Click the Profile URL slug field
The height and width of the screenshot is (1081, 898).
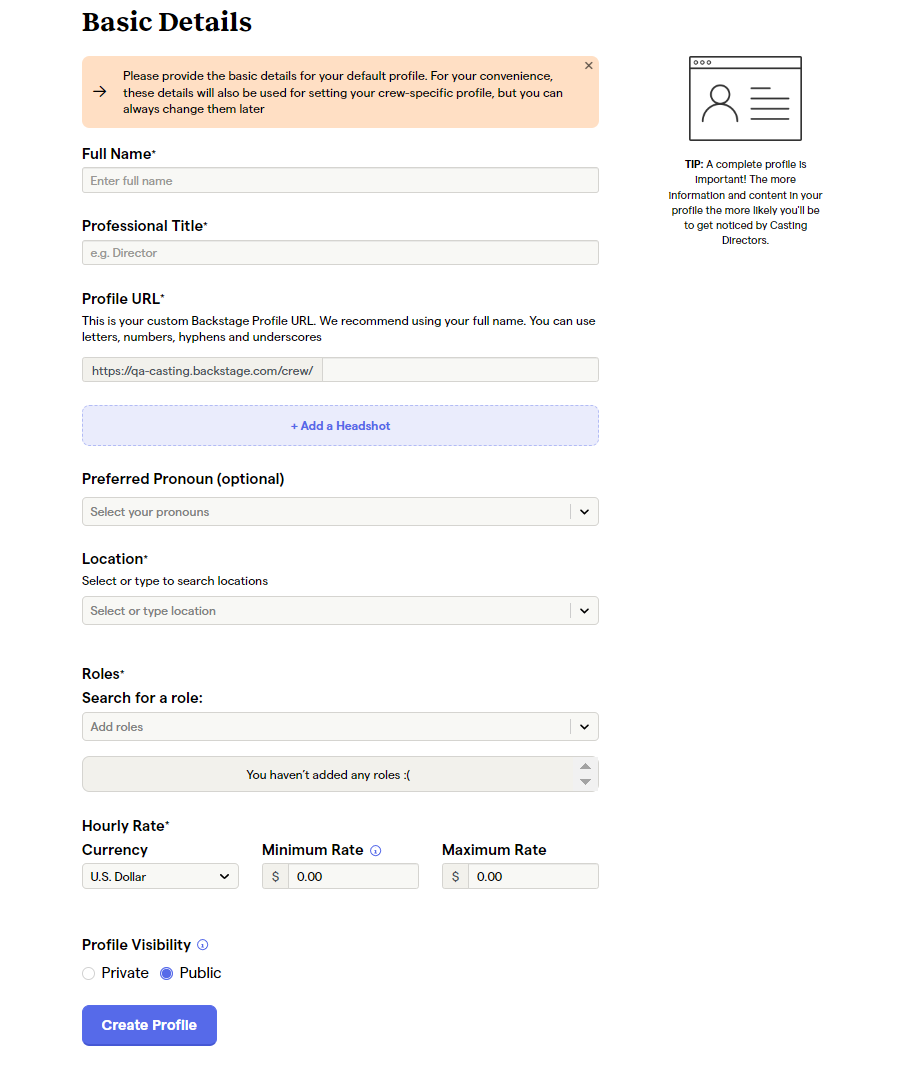tap(460, 370)
